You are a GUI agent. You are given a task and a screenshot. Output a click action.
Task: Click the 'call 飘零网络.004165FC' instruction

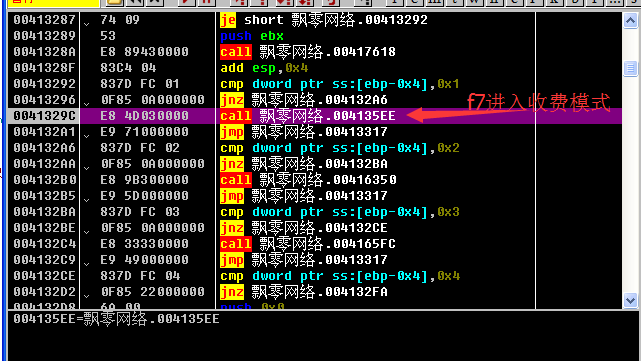pos(308,244)
